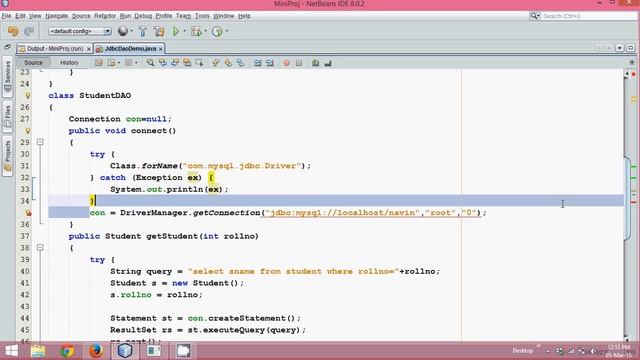Click the Next Bookmark icon
Image resolution: width=640 pixels, height=360 pixels.
point(228,63)
